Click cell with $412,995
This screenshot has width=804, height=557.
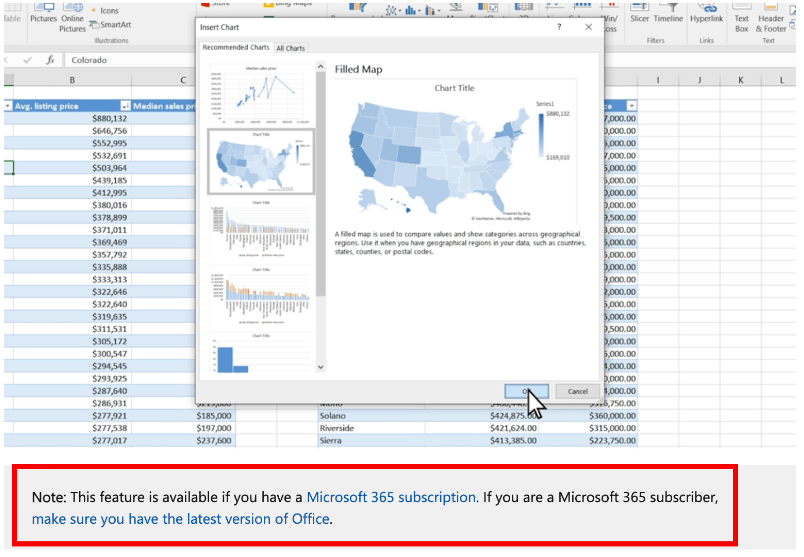point(72,193)
